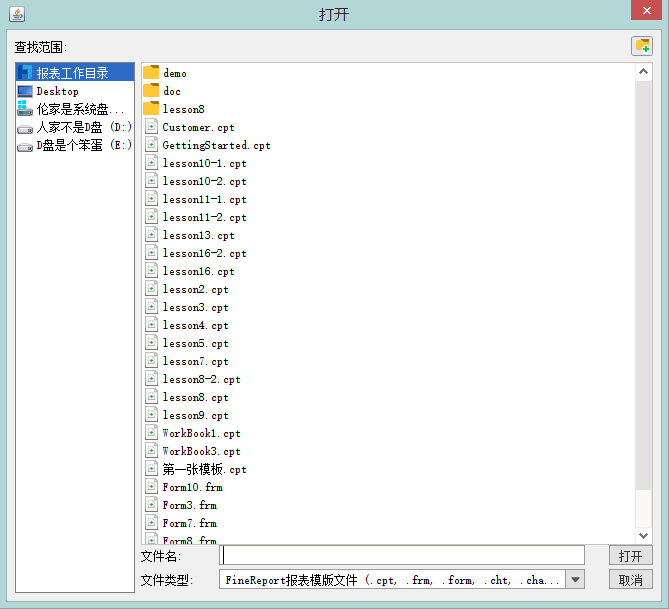Screen dimensions: 669x609
Task: Click the scrollbar down arrow
Action: point(643,535)
